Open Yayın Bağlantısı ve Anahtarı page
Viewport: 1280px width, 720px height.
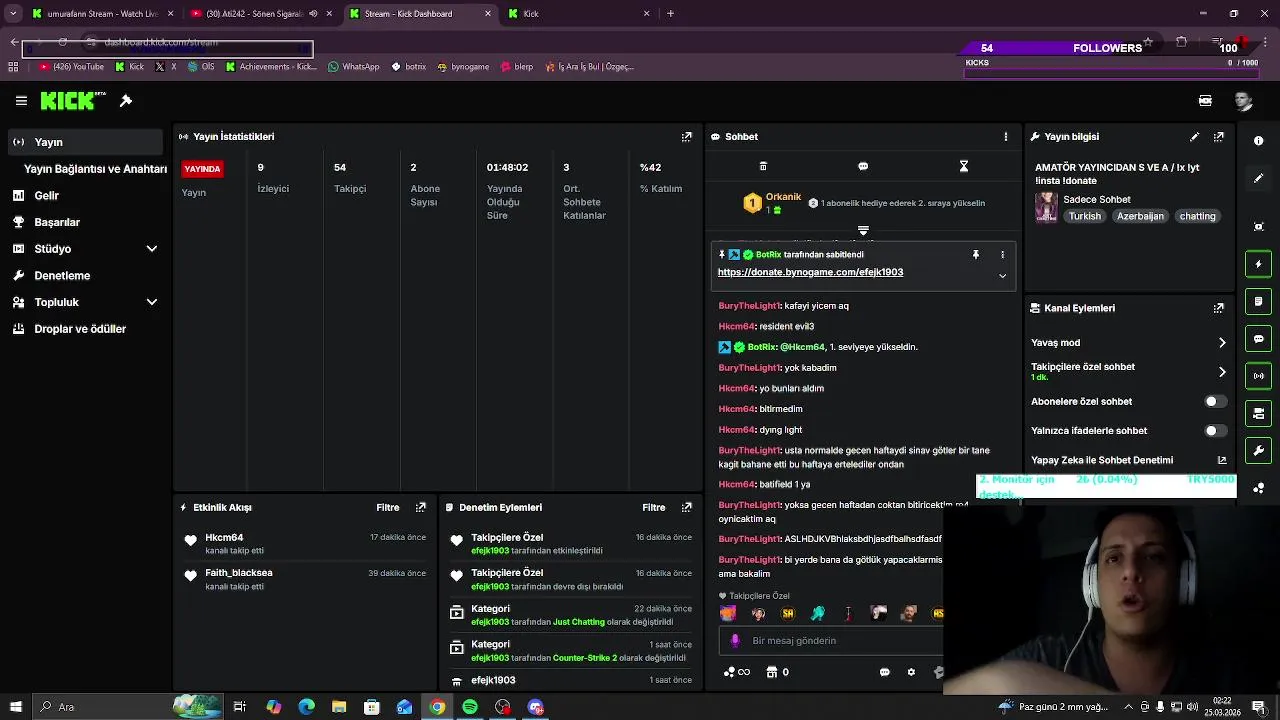coord(95,169)
